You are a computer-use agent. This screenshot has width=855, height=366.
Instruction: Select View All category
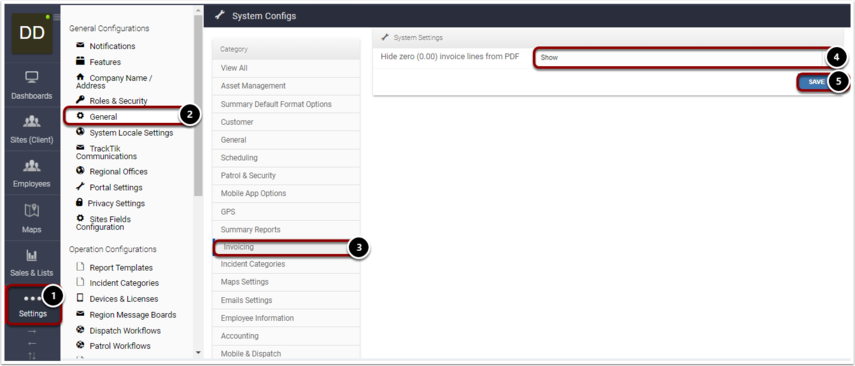tap(286, 68)
